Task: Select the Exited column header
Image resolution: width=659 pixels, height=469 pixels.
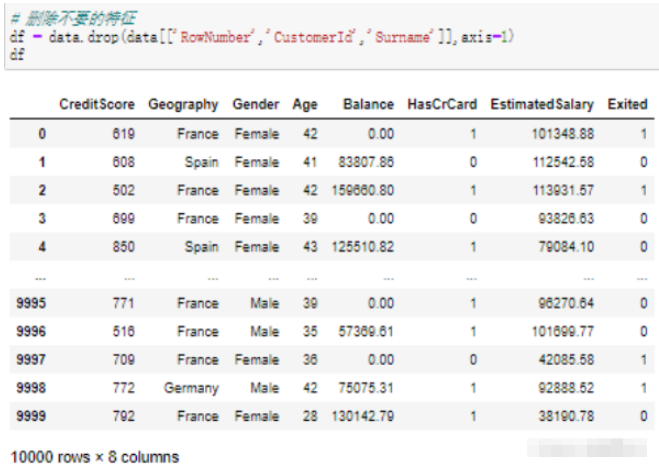Action: [627, 105]
